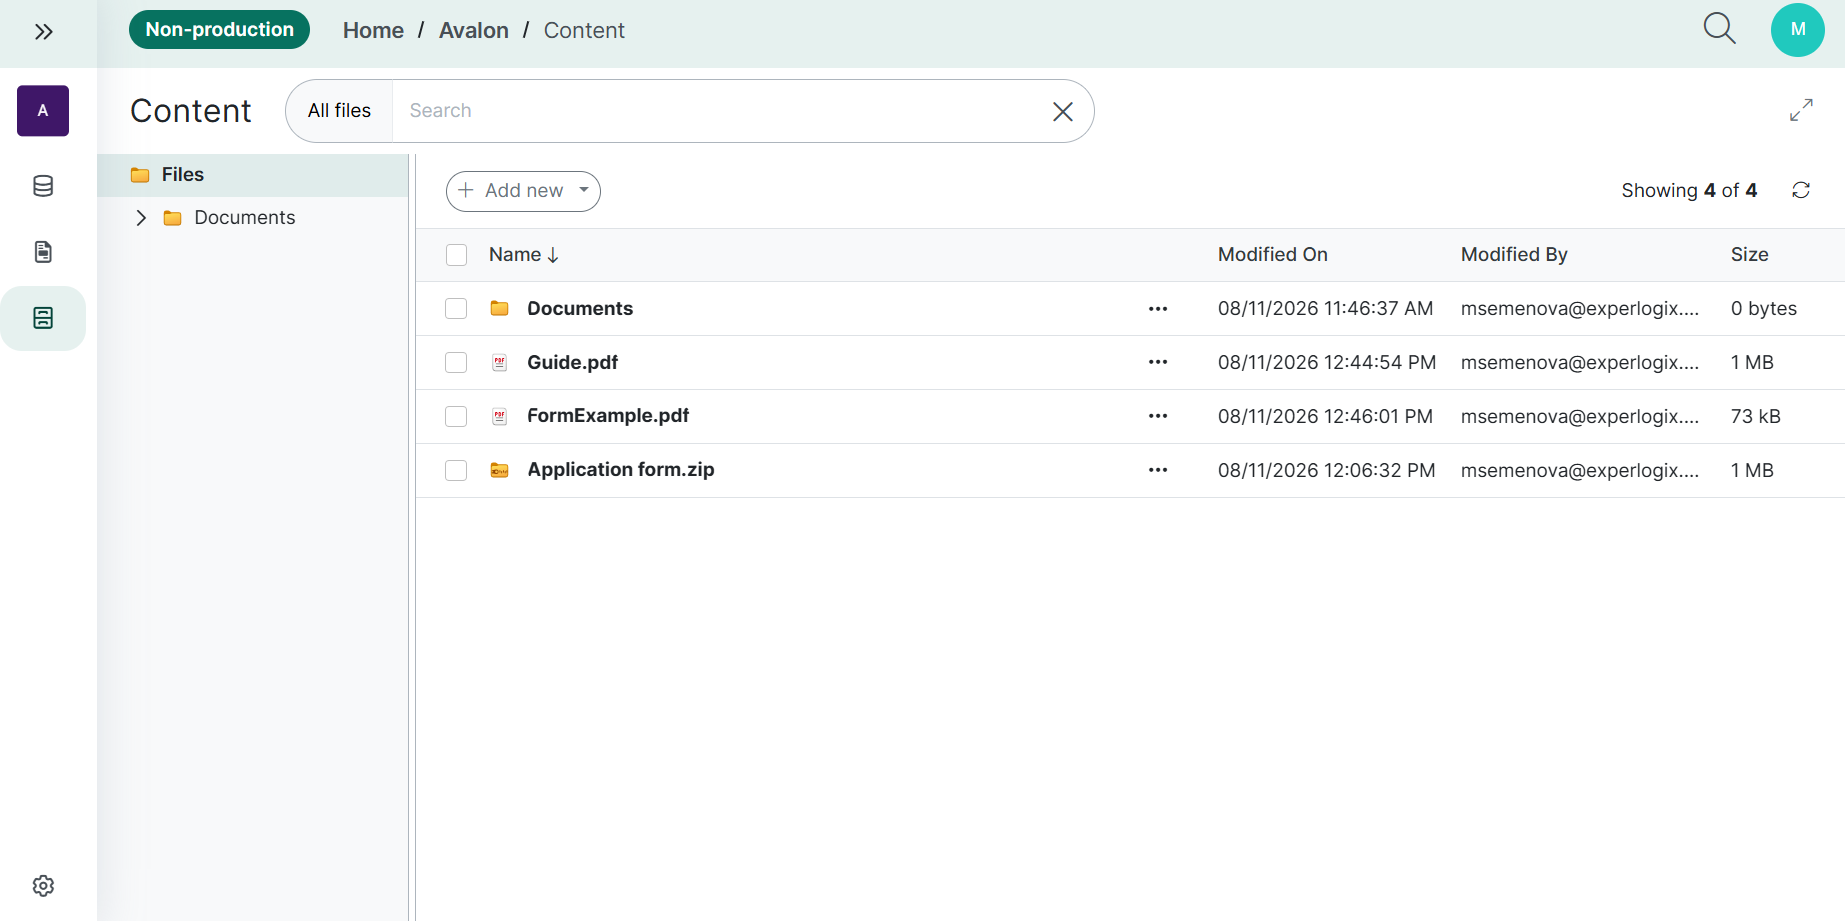Viewport: 1845px width, 921px height.
Task: Expand the left navigation sidebar
Action: (43, 32)
